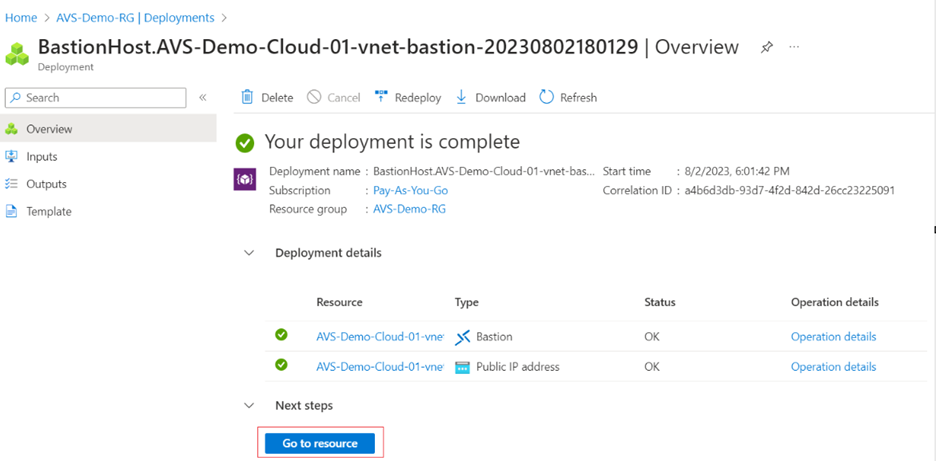Click the Start time value 8/2/2023
The image size is (936, 461).
coord(737,171)
